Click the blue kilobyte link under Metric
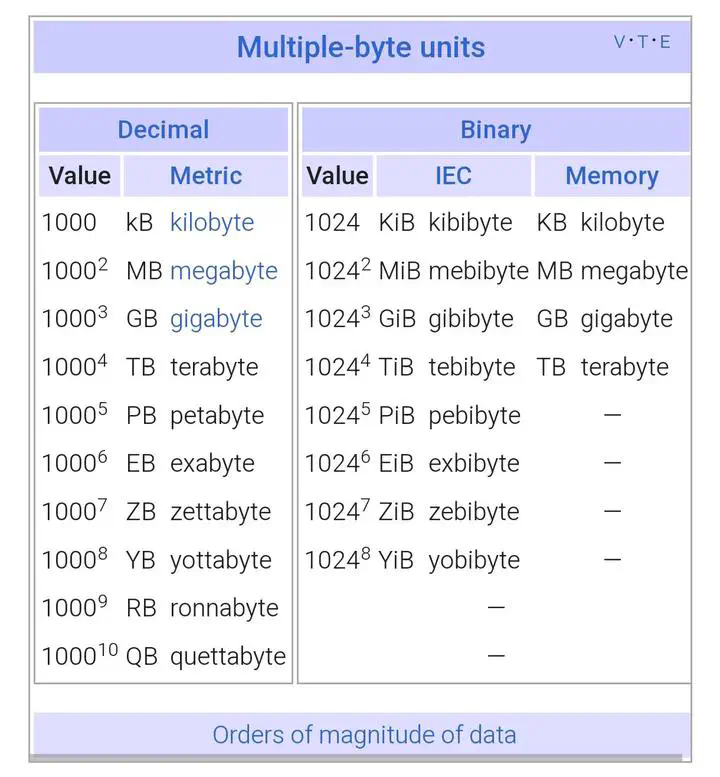720x777 pixels. coord(212,222)
